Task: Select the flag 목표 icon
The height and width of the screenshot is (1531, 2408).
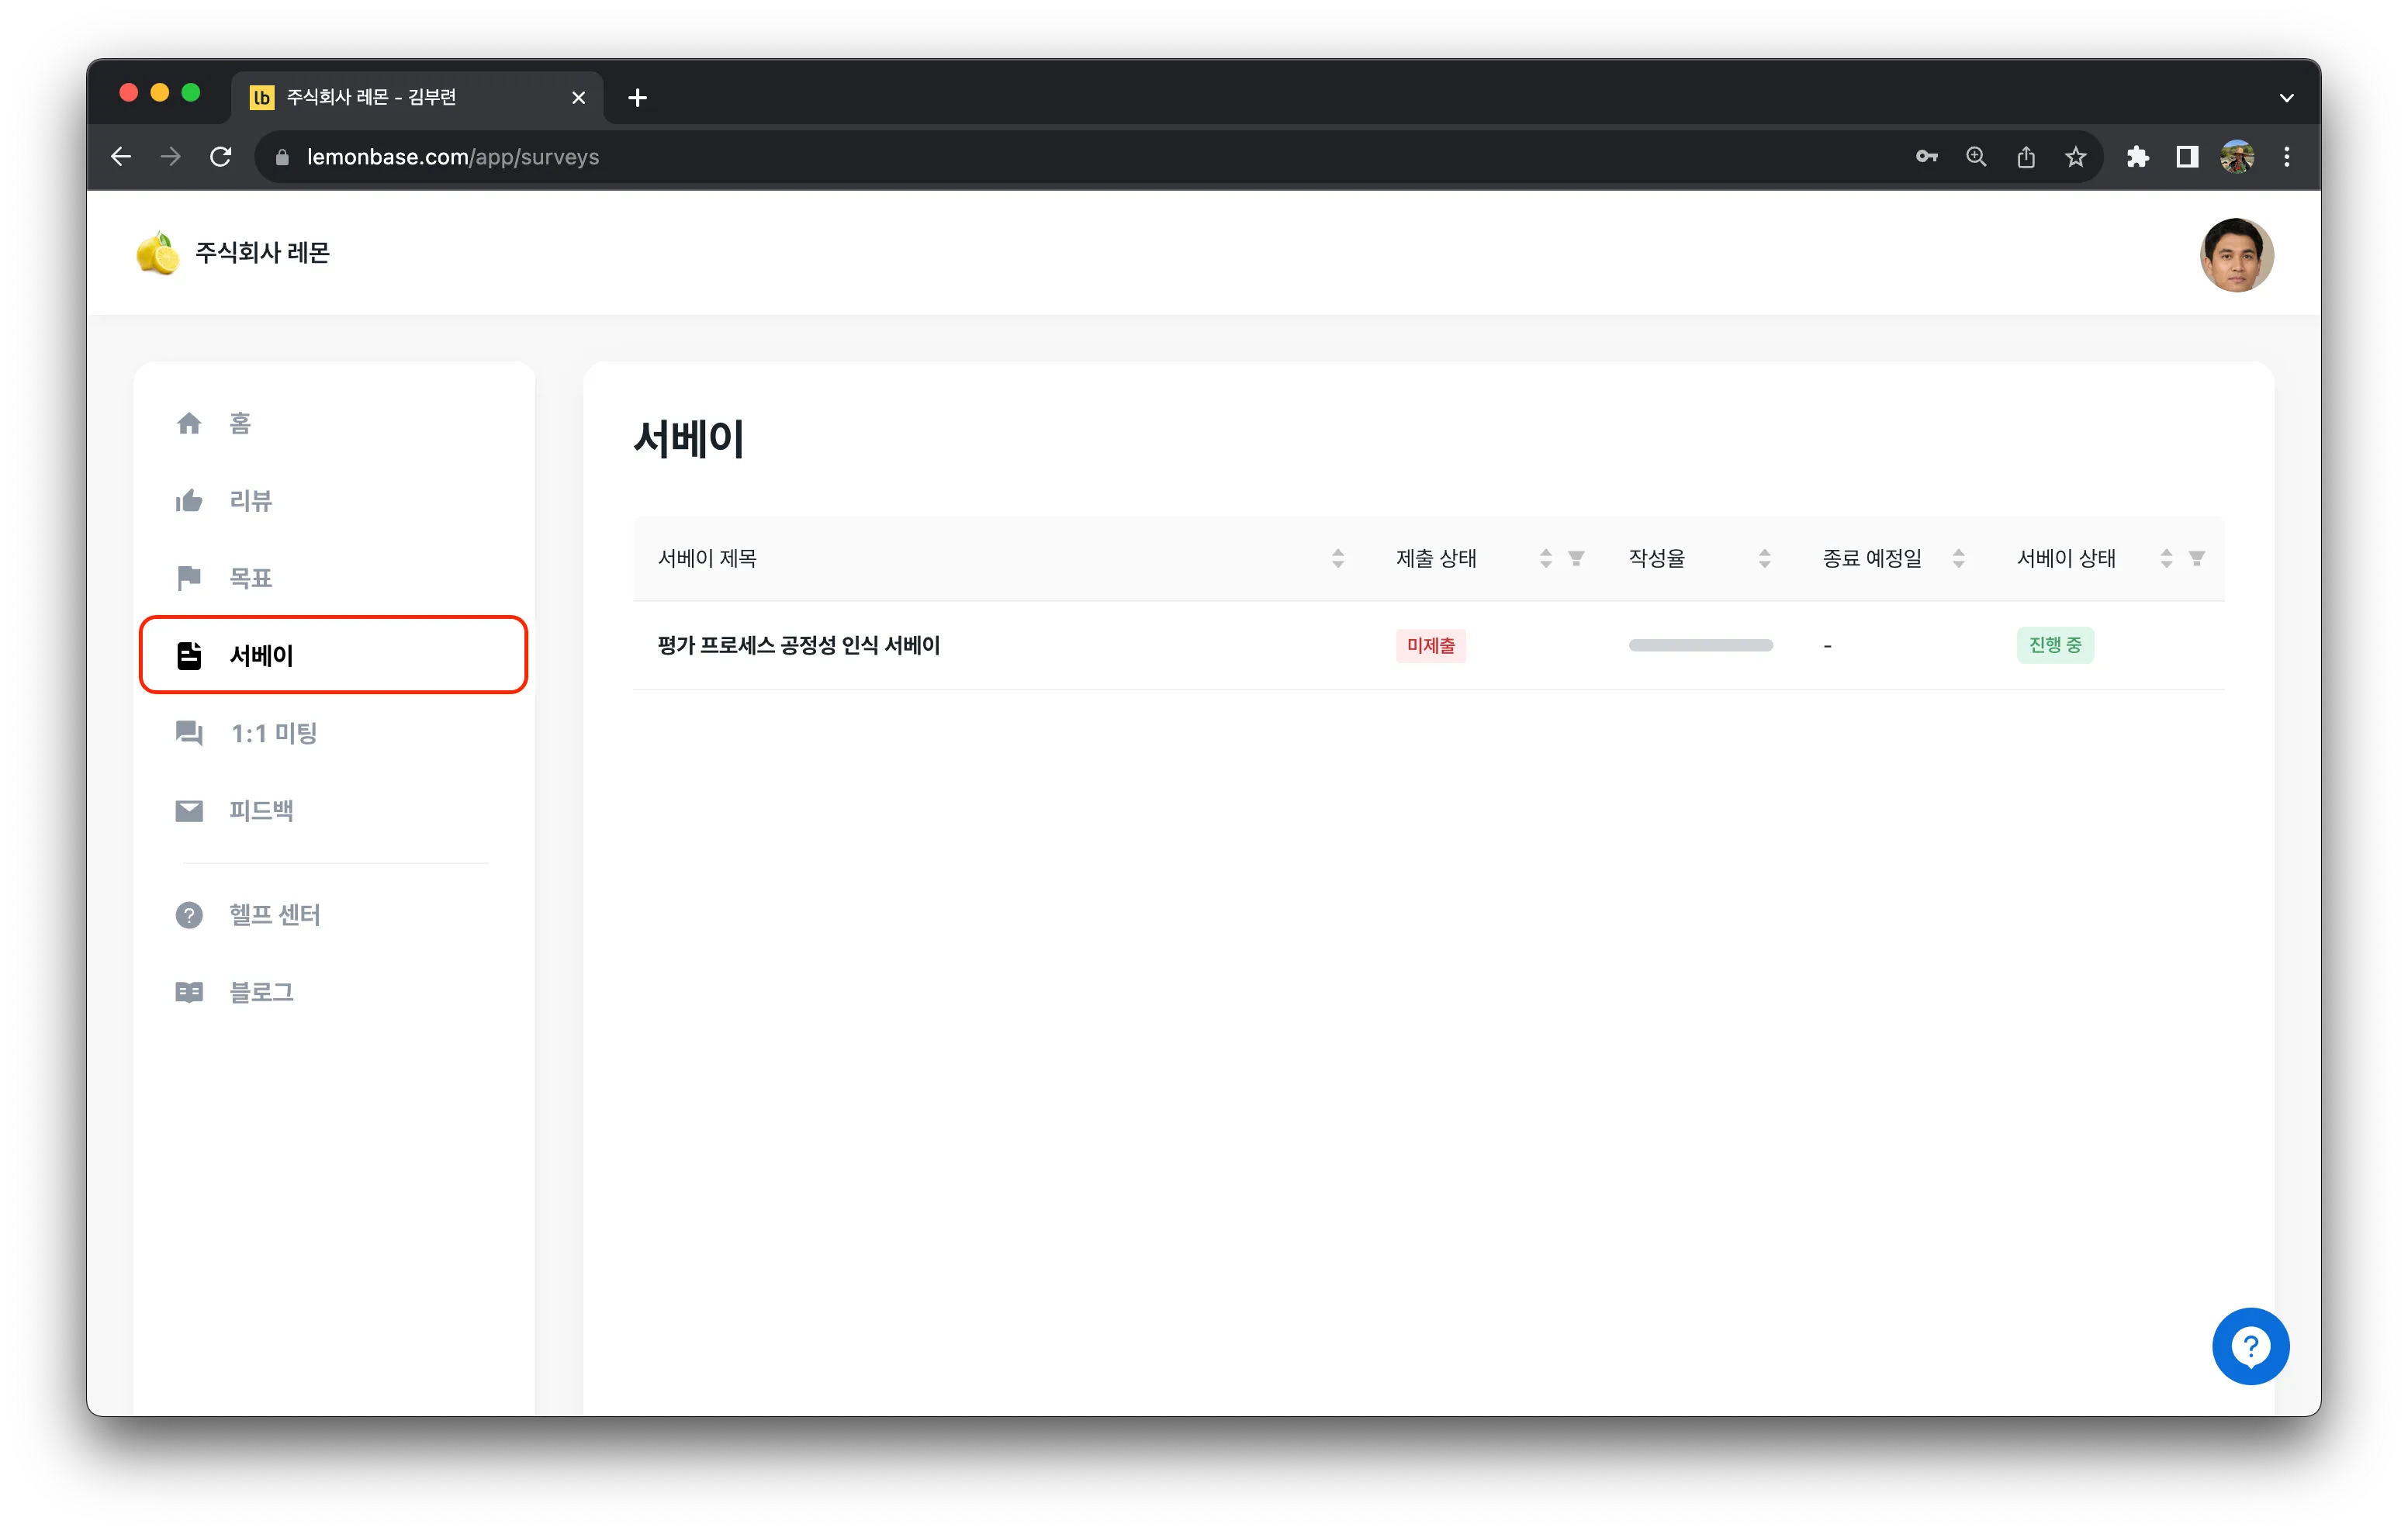Action: pos(189,578)
